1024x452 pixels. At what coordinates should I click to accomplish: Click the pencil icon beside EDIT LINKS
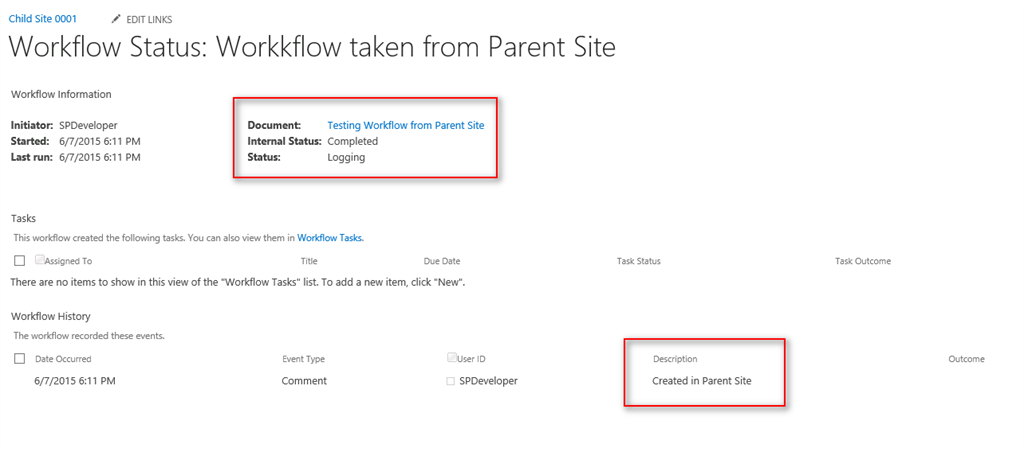(x=116, y=19)
